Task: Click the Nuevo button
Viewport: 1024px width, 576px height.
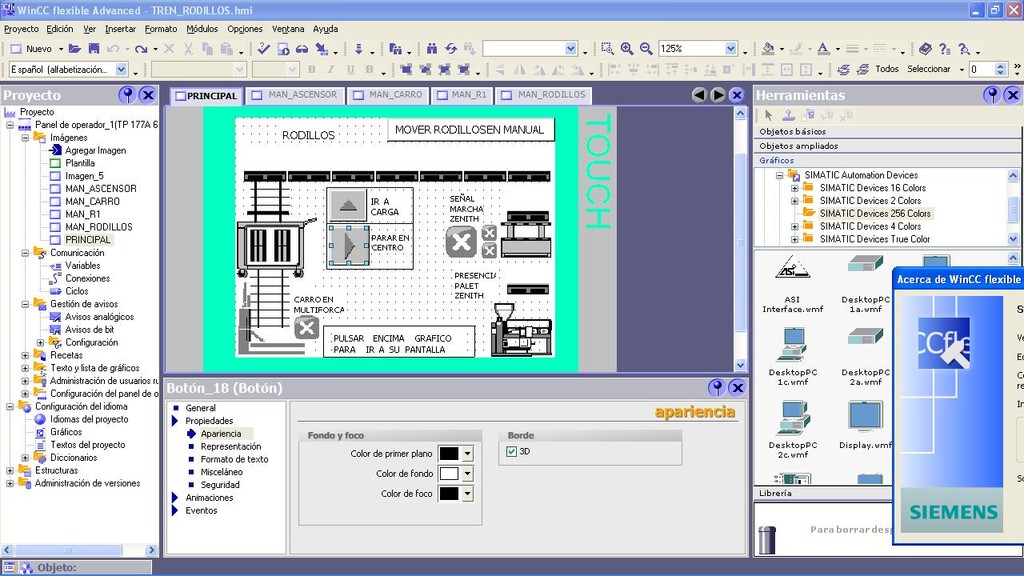Action: tap(38, 48)
